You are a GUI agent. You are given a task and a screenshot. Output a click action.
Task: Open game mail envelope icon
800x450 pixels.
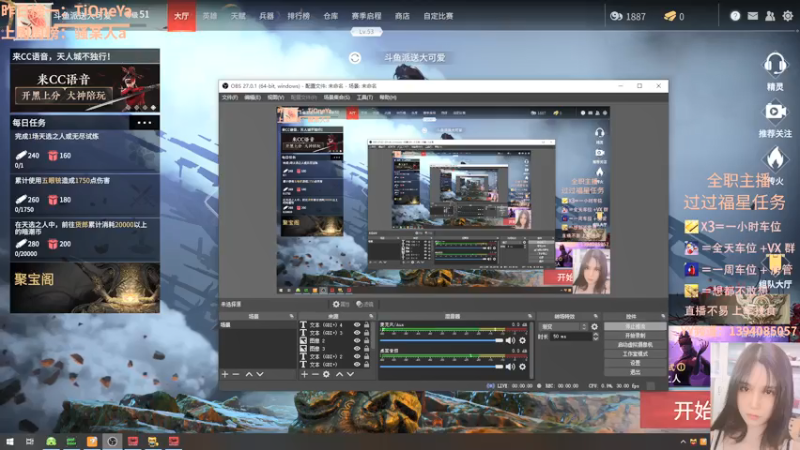click(753, 16)
